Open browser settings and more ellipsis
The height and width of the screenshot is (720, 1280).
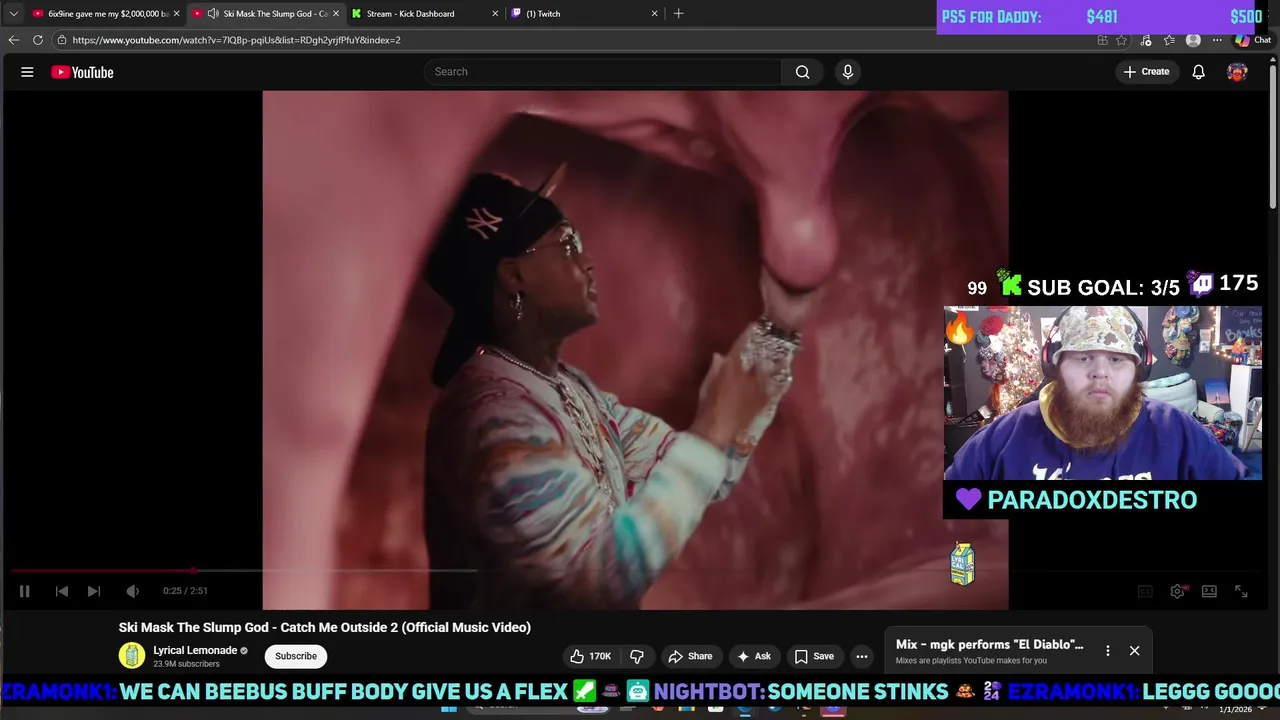(x=1217, y=40)
